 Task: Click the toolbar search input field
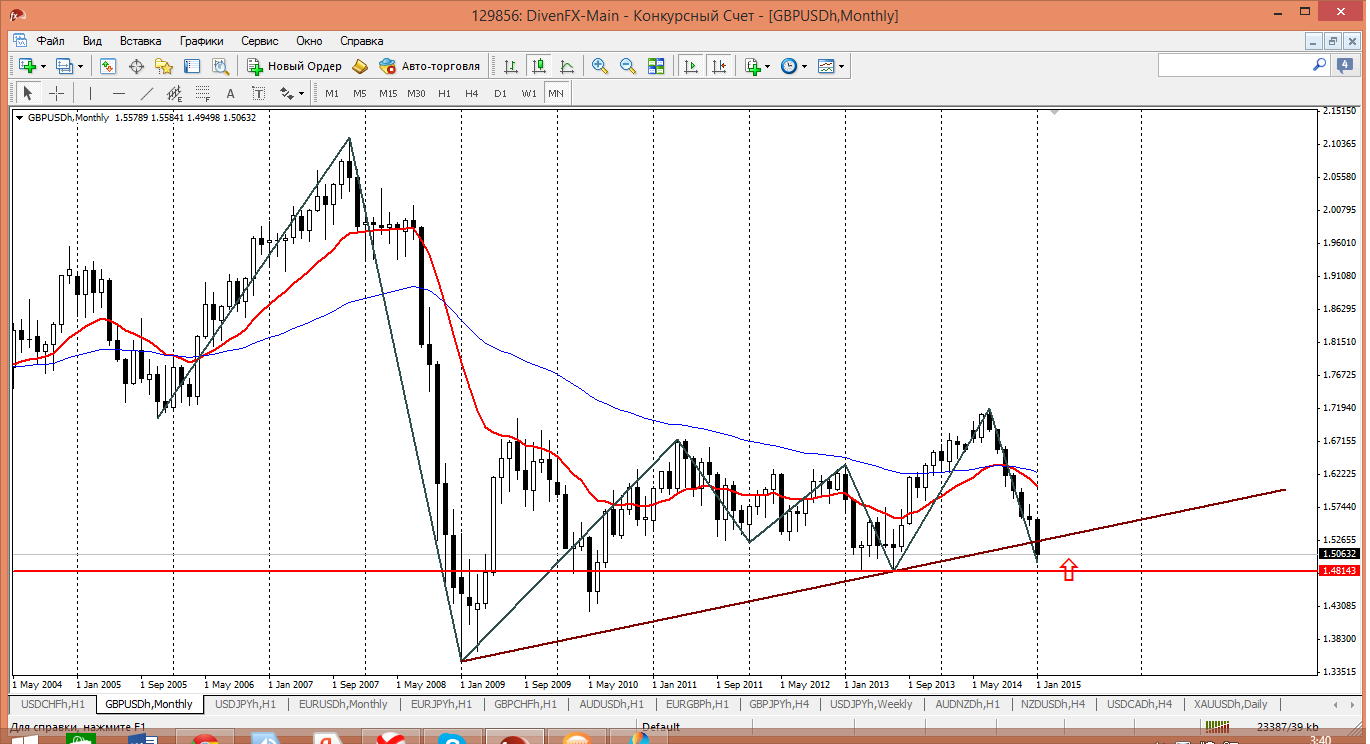point(1234,65)
